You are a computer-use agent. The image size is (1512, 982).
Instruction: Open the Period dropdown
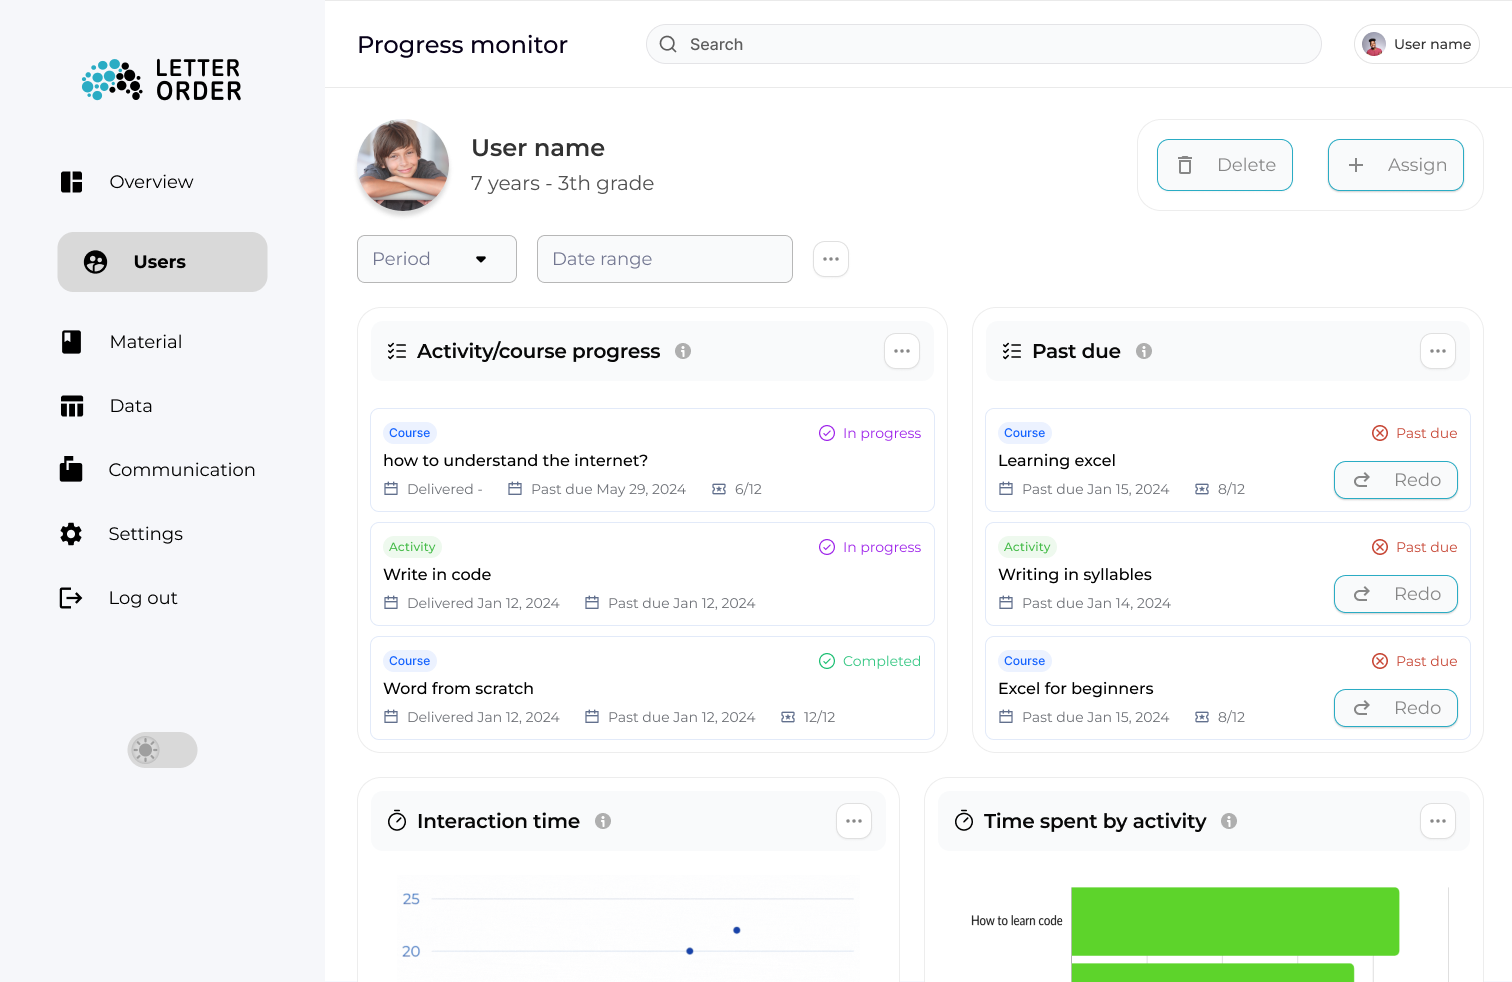[x=436, y=258]
